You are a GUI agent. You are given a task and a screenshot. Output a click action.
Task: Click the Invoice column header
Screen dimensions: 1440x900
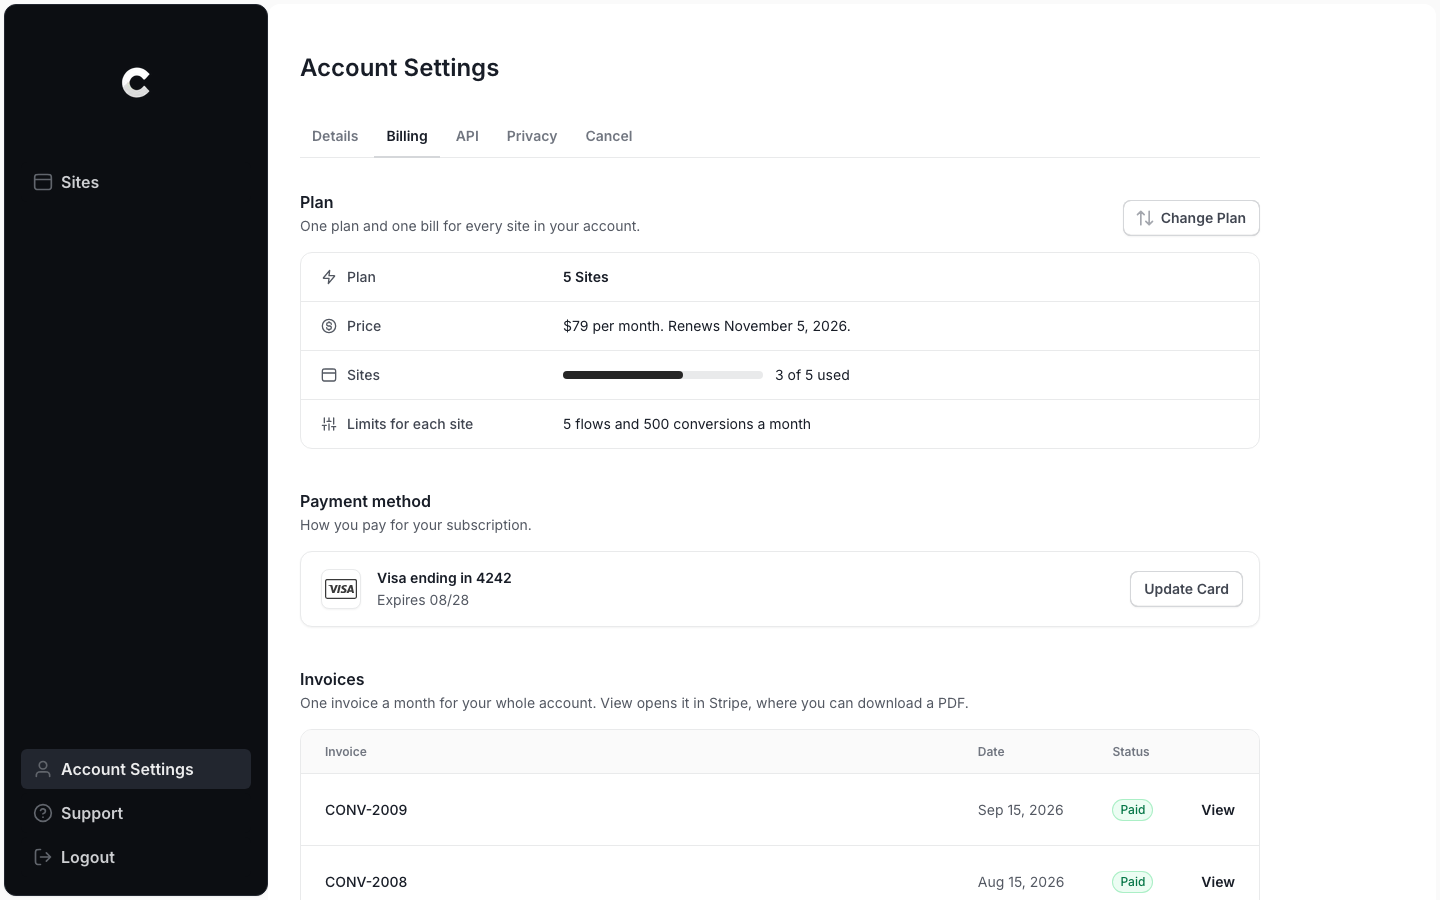[346, 752]
